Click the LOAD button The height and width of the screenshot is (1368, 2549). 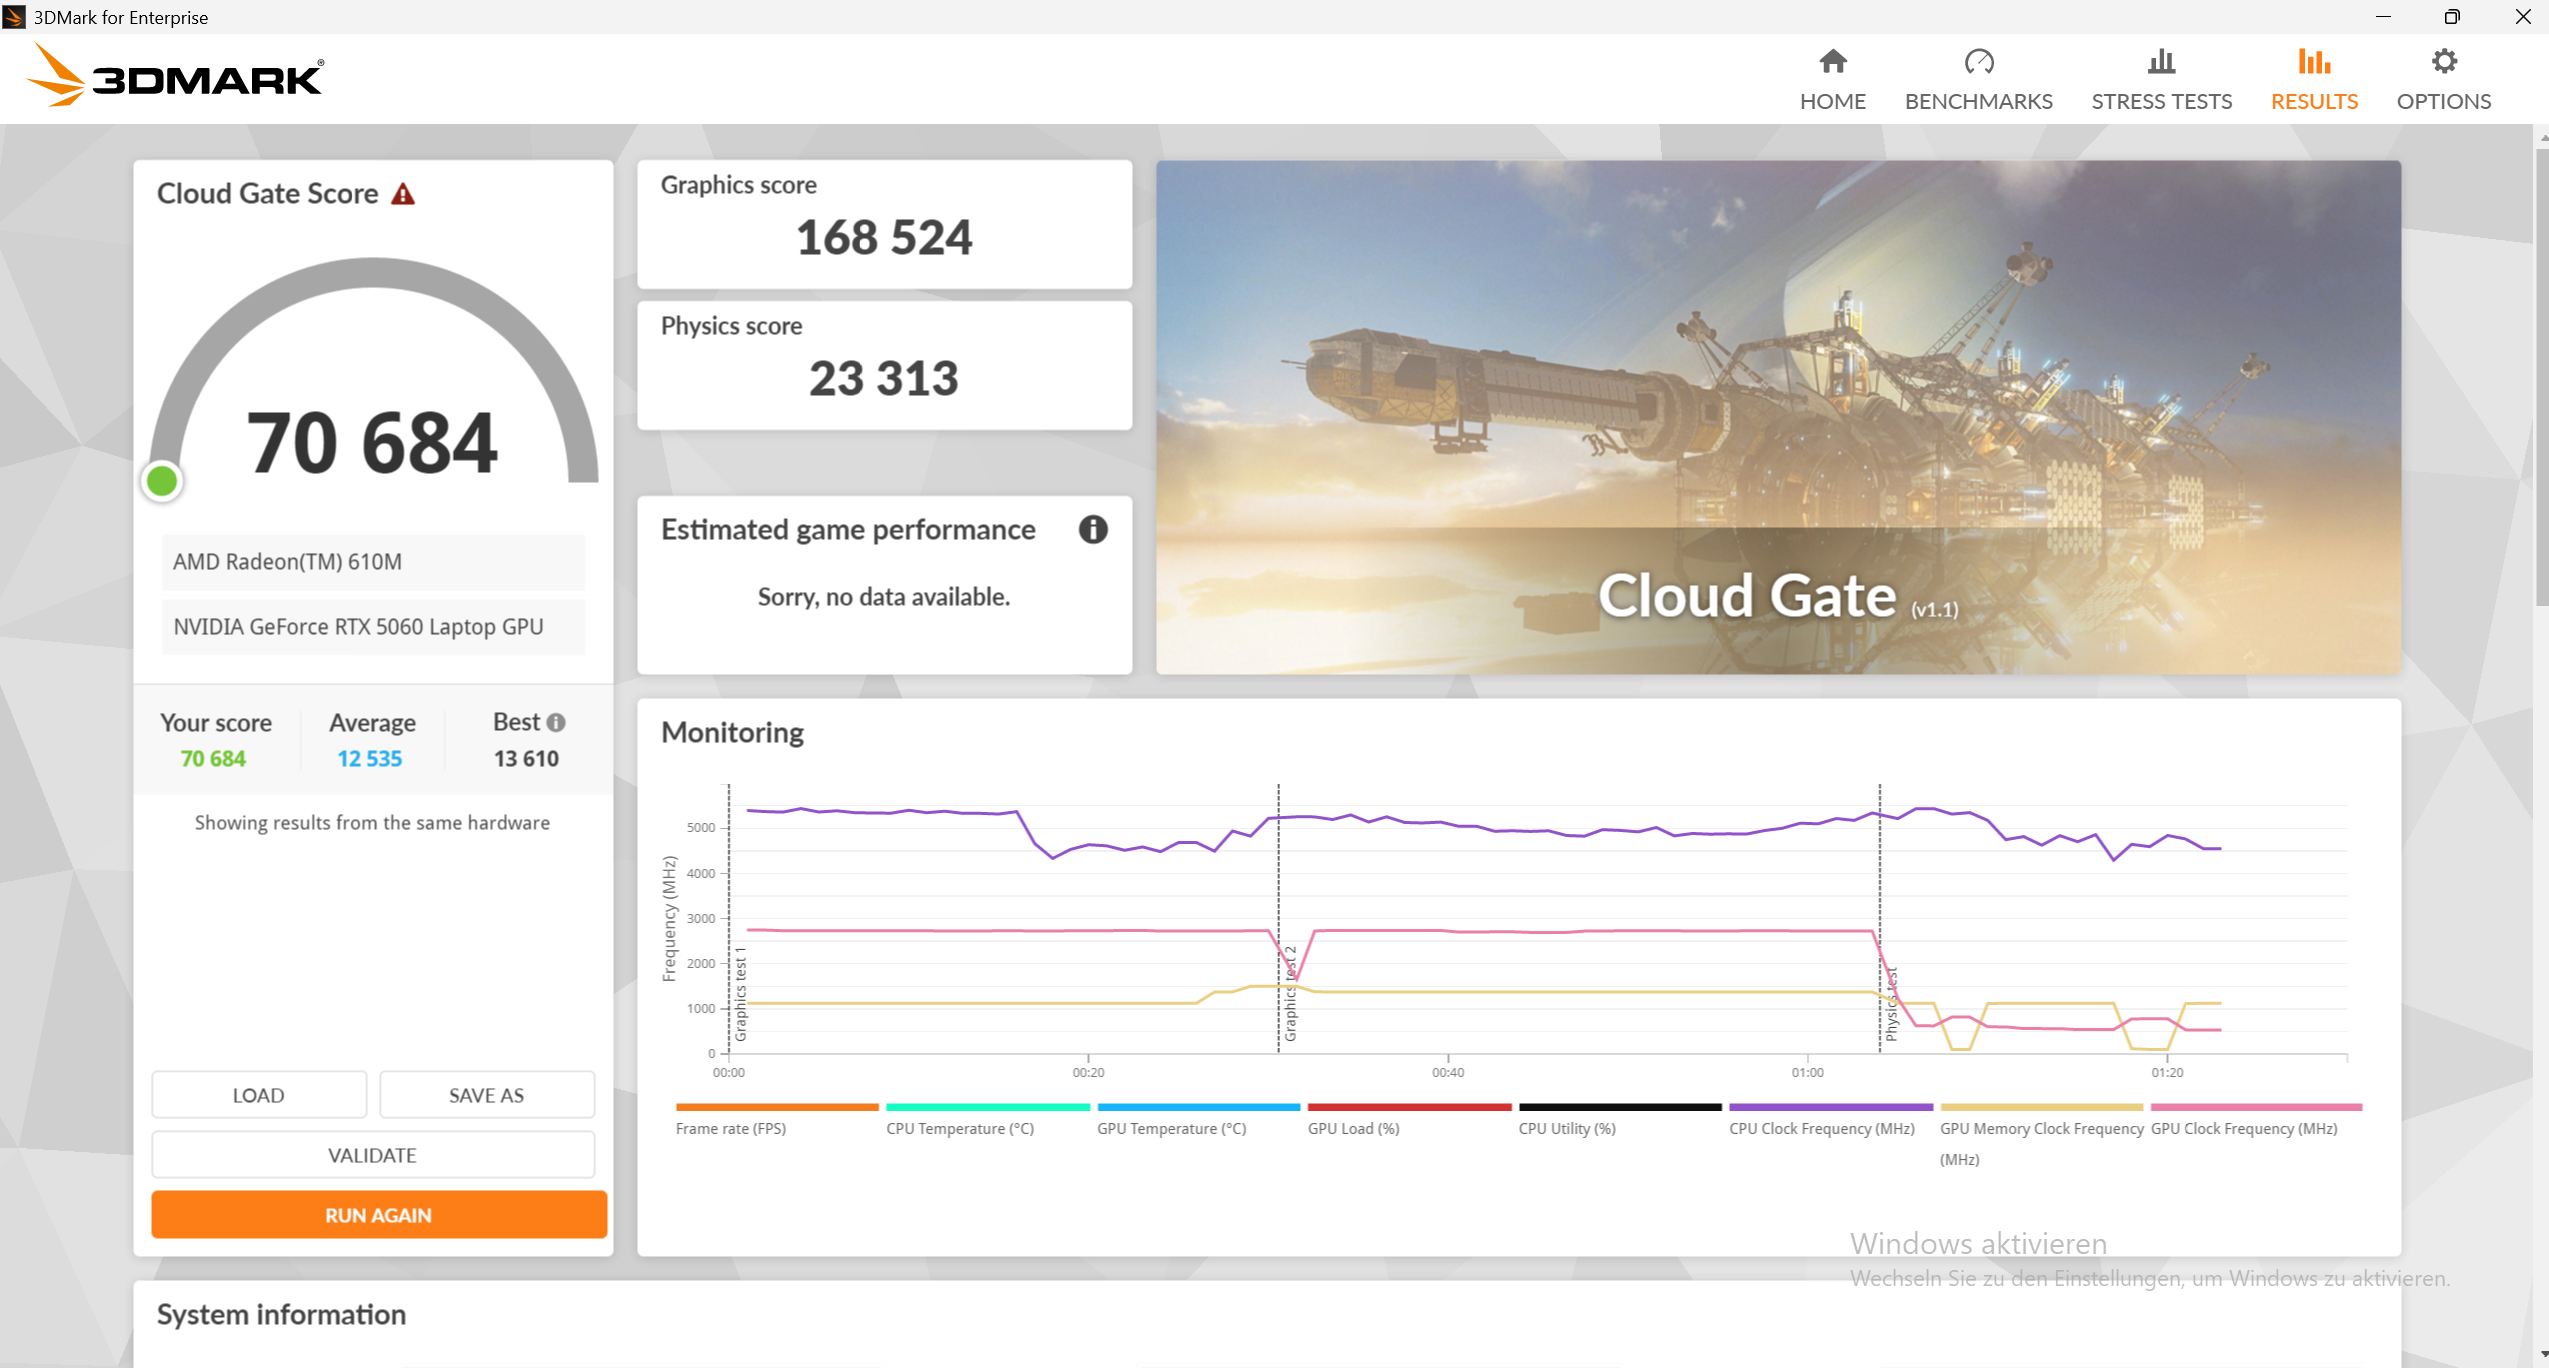pos(258,1095)
